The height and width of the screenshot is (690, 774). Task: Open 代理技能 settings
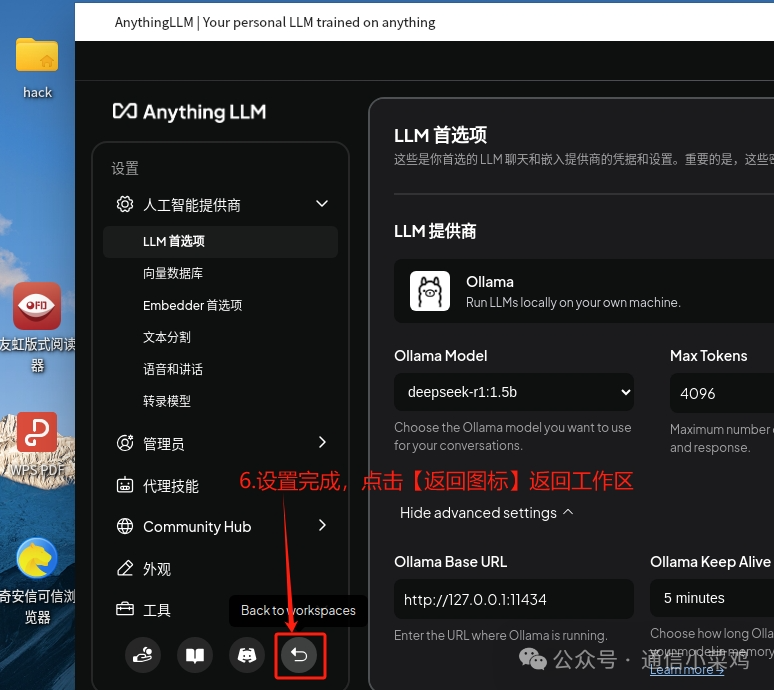[170, 486]
